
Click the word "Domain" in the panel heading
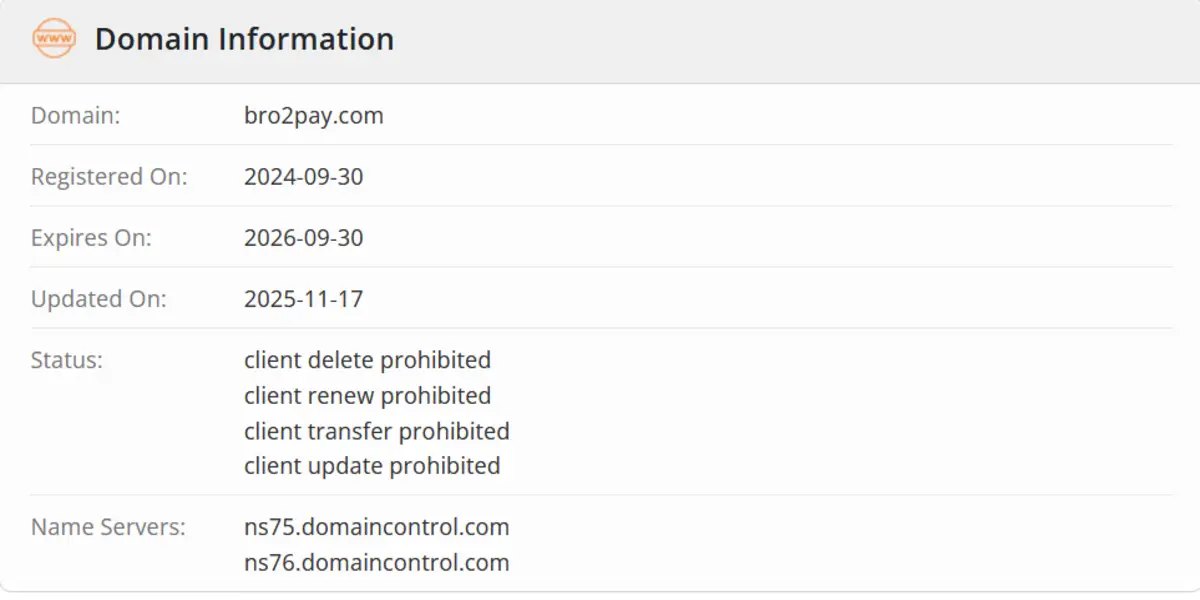(x=151, y=39)
